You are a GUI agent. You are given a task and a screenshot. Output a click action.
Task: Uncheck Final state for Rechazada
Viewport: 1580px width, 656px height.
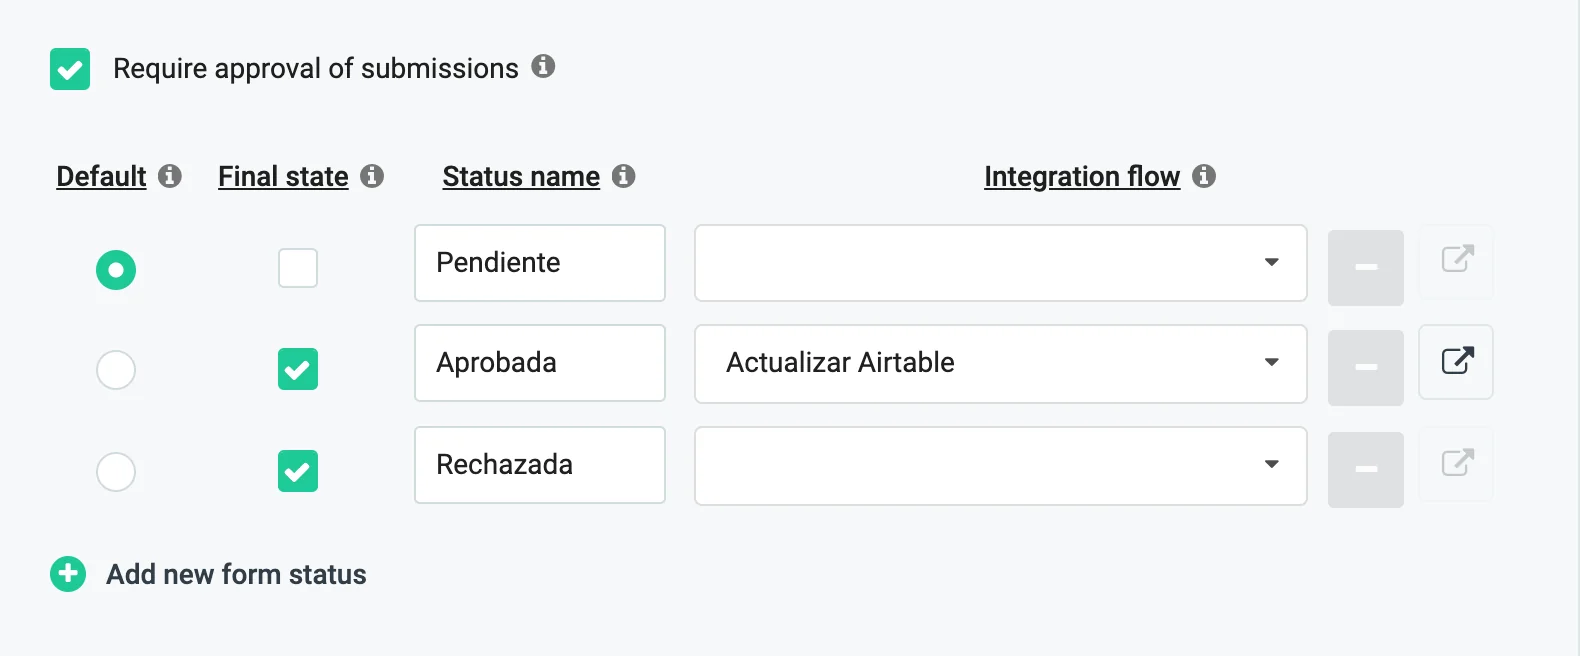click(298, 471)
